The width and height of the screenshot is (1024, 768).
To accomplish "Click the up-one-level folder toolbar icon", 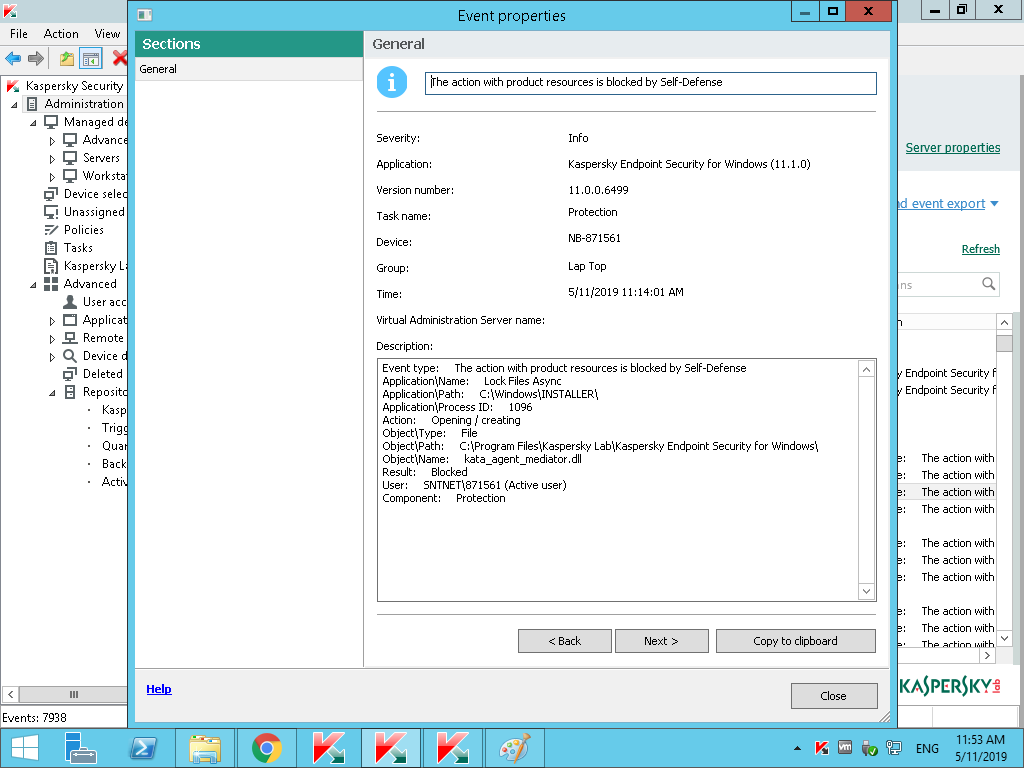I will point(66,59).
